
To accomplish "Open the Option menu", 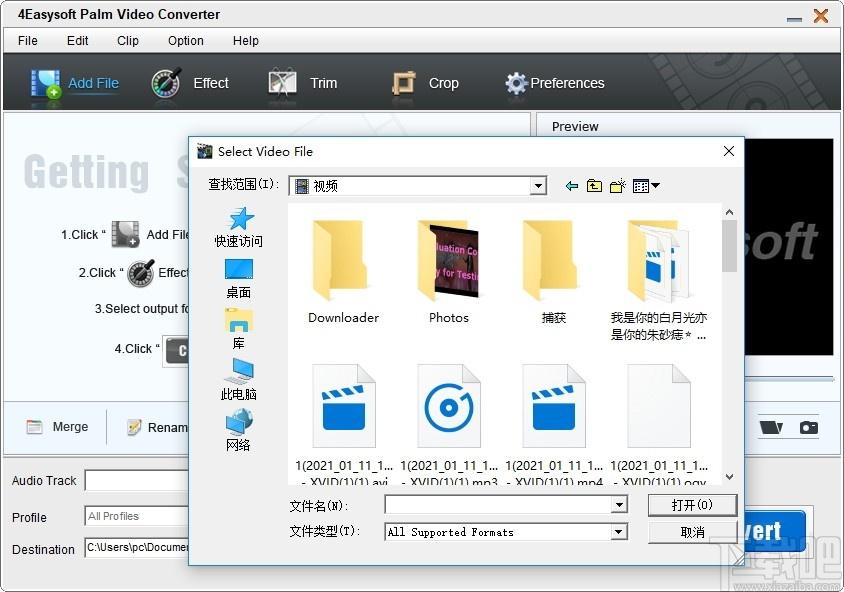I will pyautogui.click(x=186, y=41).
